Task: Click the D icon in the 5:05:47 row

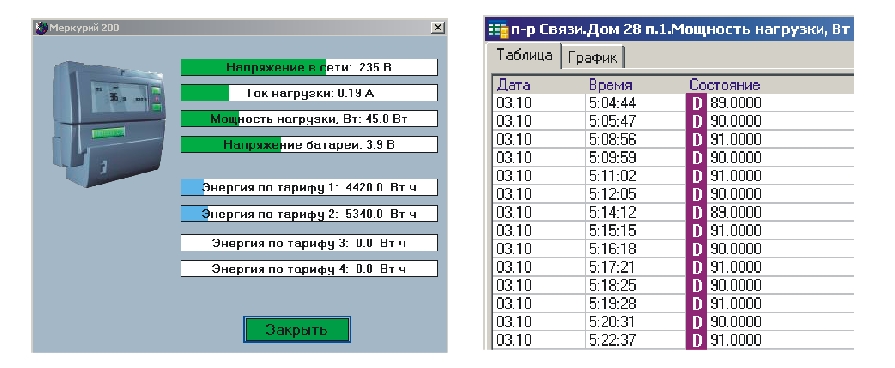Action: coord(696,122)
